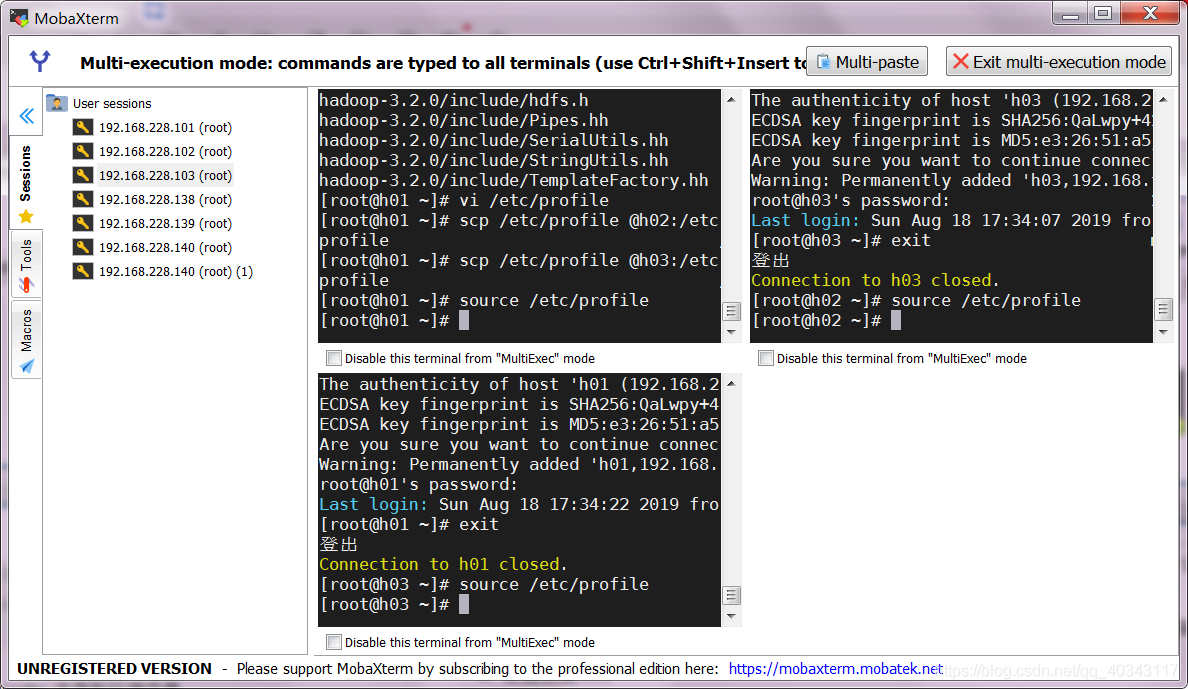Click the key icon for 192.168.228.138
The image size is (1188, 689).
[83, 199]
